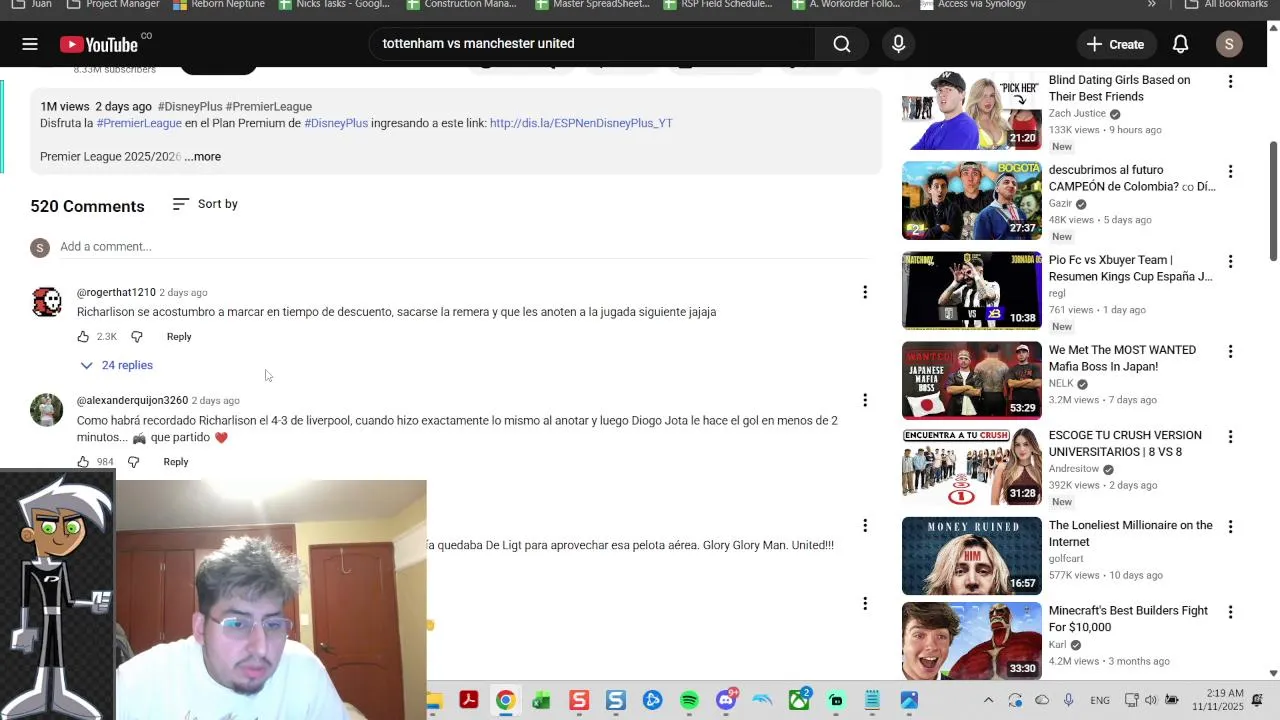1280x720 pixels.
Task: Open the #DisneyPlus link in description text
Action: click(x=336, y=123)
